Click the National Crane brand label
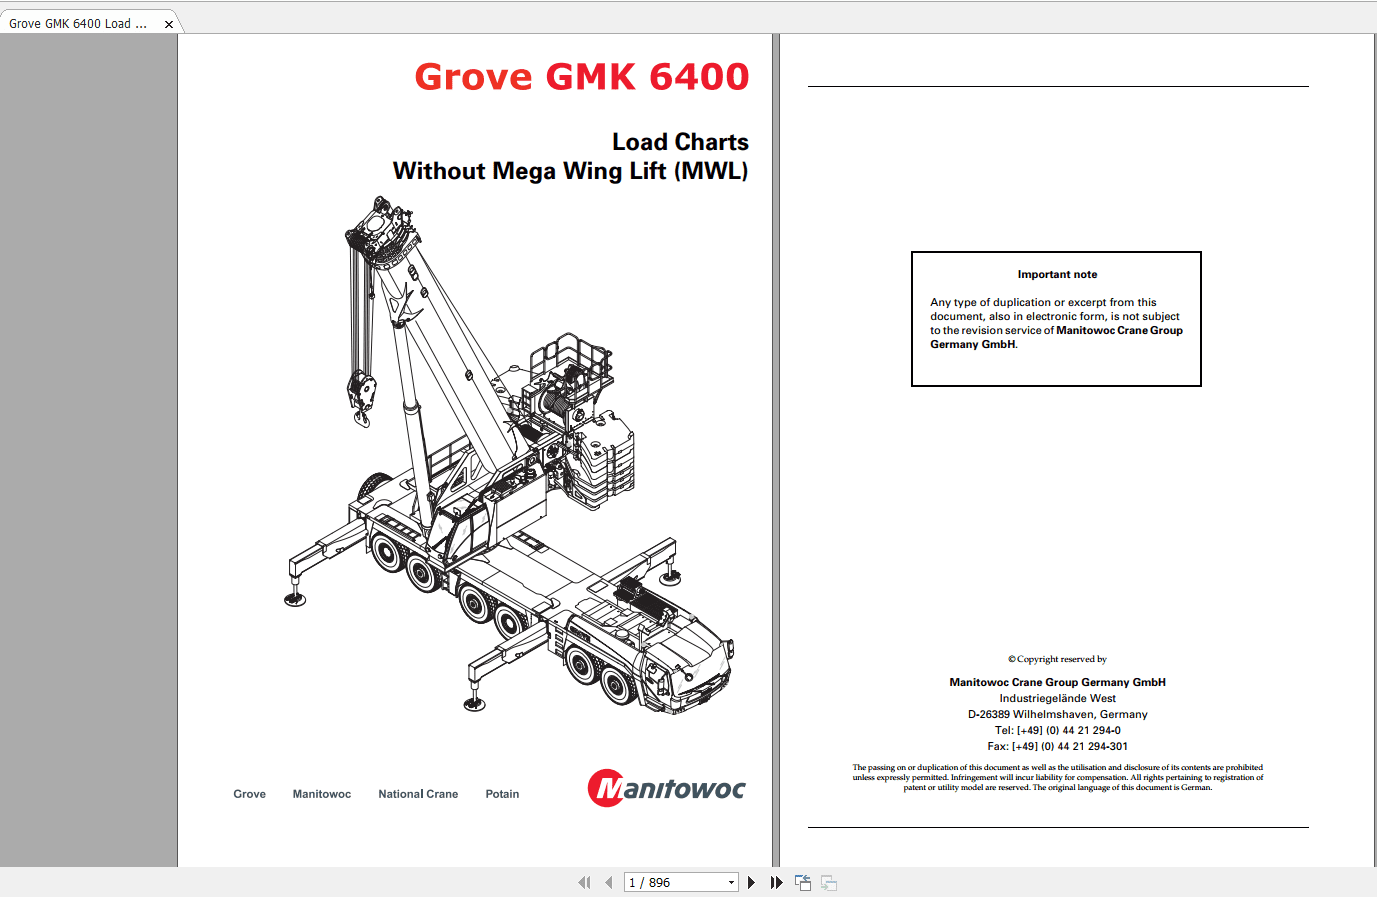Screen dimensions: 1377x897 pos(418,793)
